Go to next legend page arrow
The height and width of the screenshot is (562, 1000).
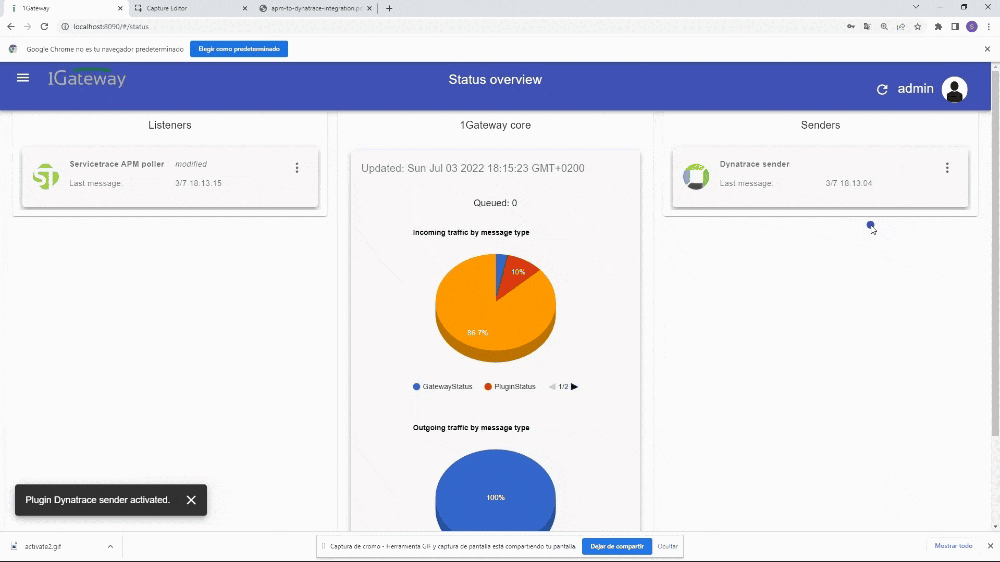click(x=575, y=387)
